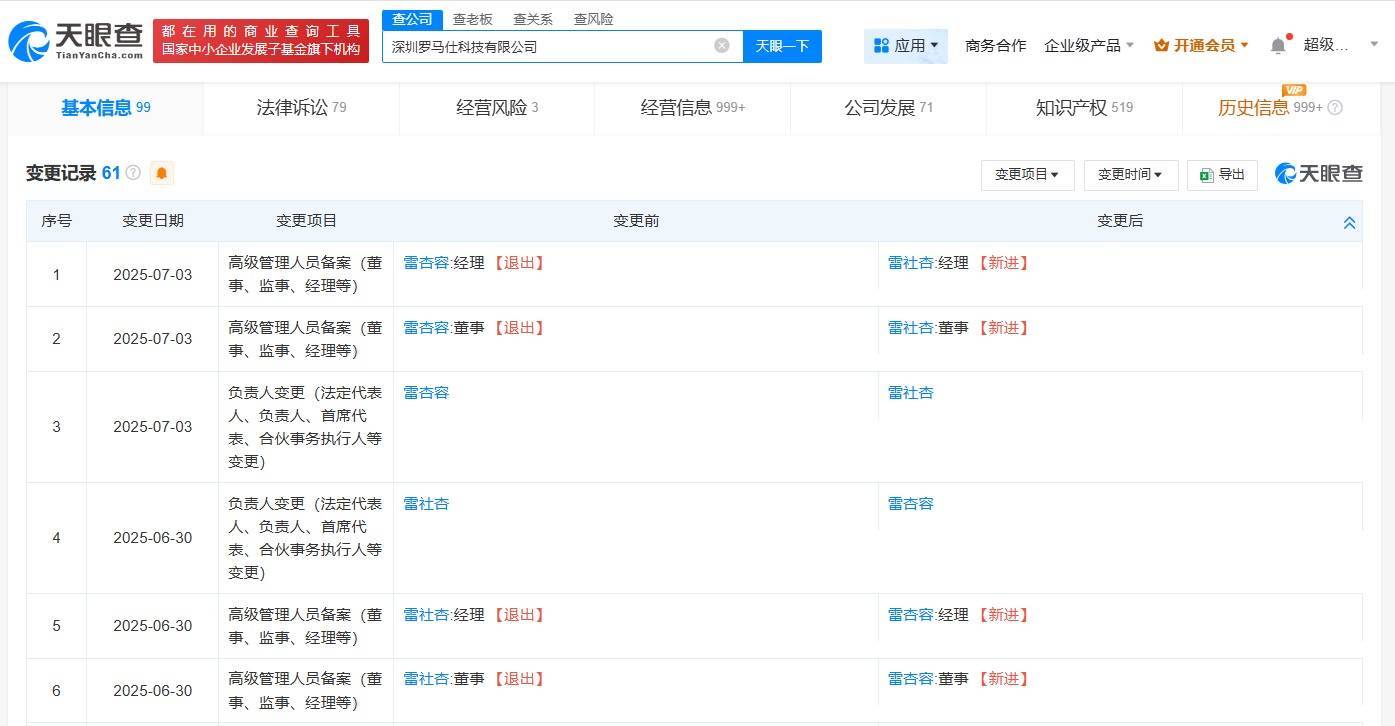
Task: Switch to 经营信息 tab
Action: (693, 108)
